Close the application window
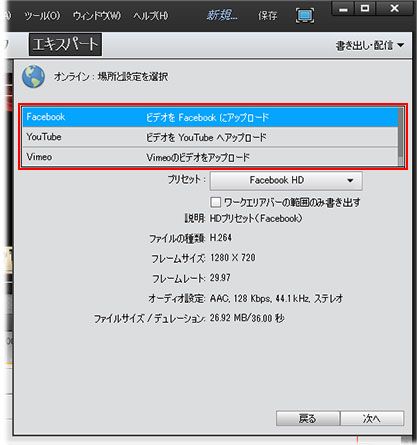Image resolution: width=417 pixels, height=445 pixels. (x=395, y=8)
